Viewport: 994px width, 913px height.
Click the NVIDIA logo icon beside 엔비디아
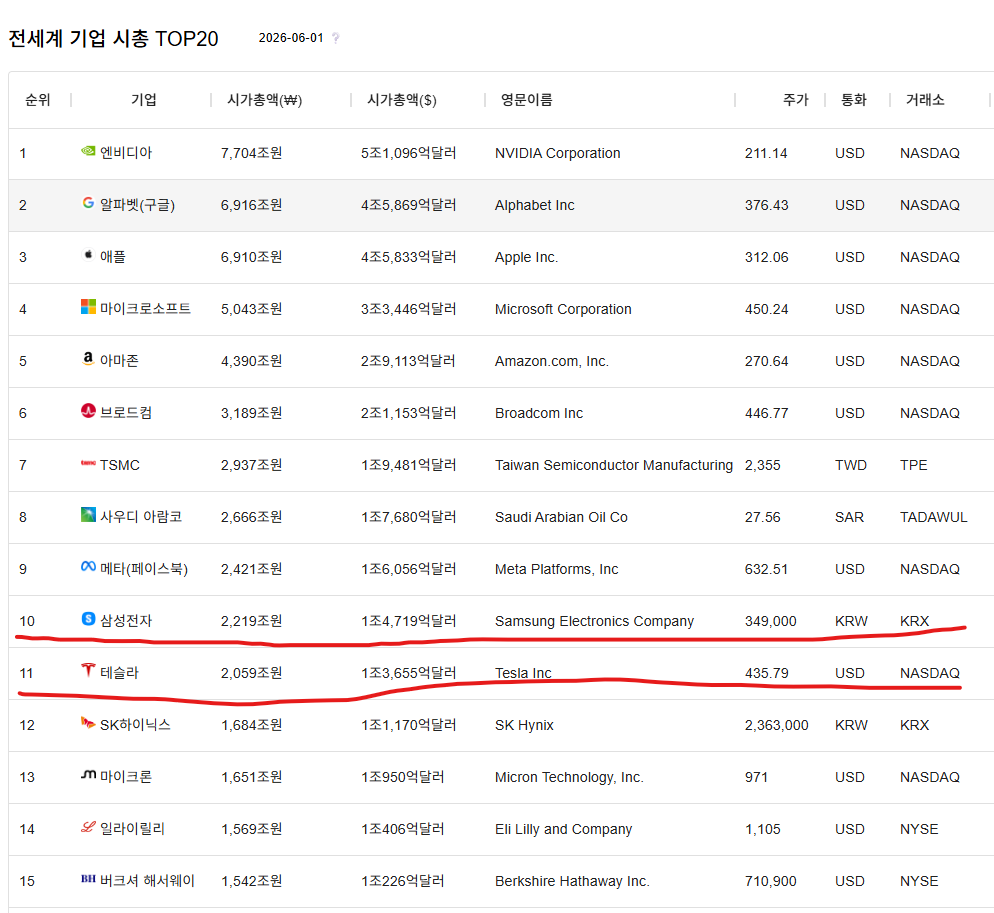(88, 151)
